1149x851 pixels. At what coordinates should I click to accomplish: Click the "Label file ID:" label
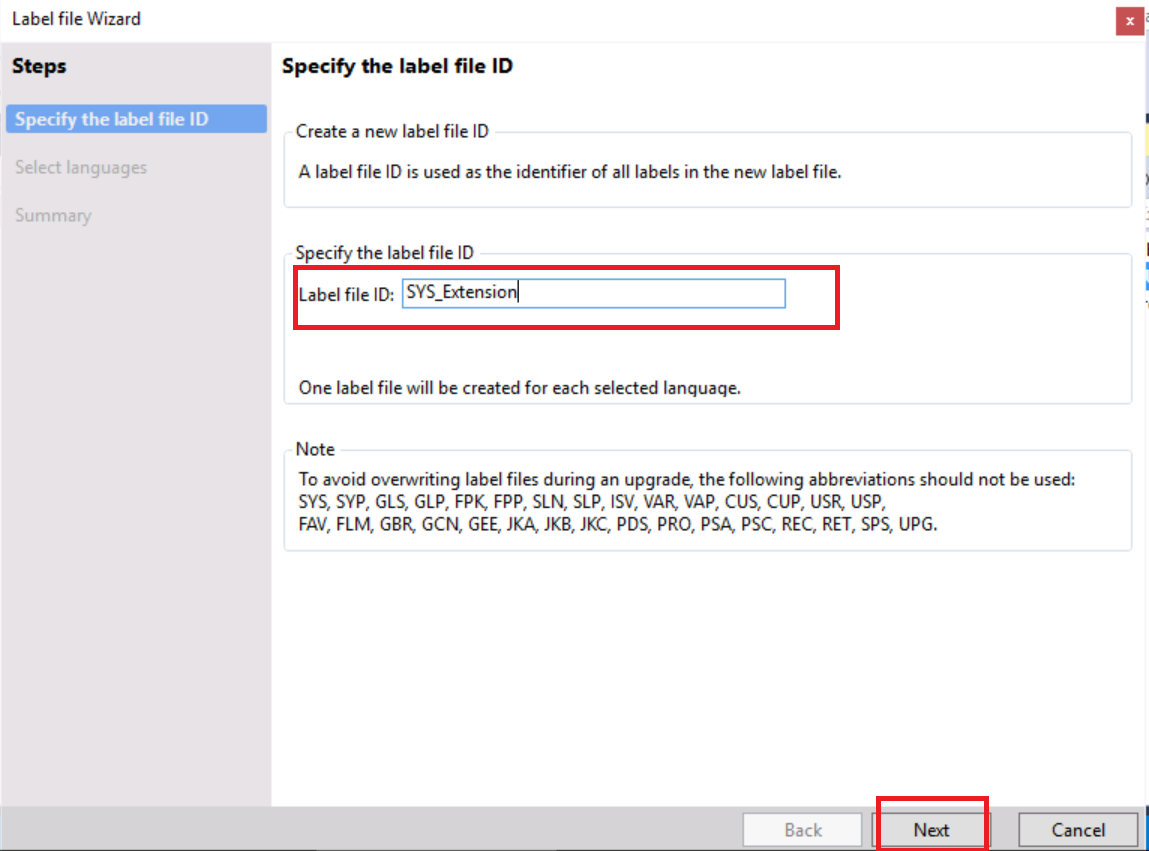pyautogui.click(x=345, y=294)
